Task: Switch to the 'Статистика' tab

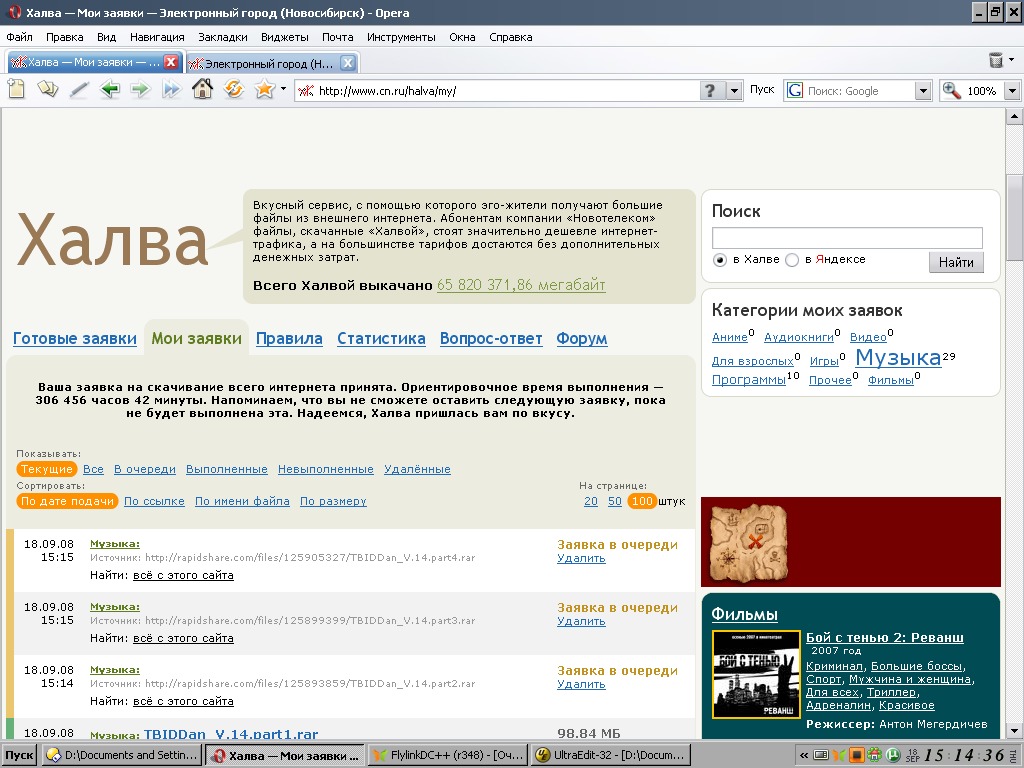Action: coord(381,338)
